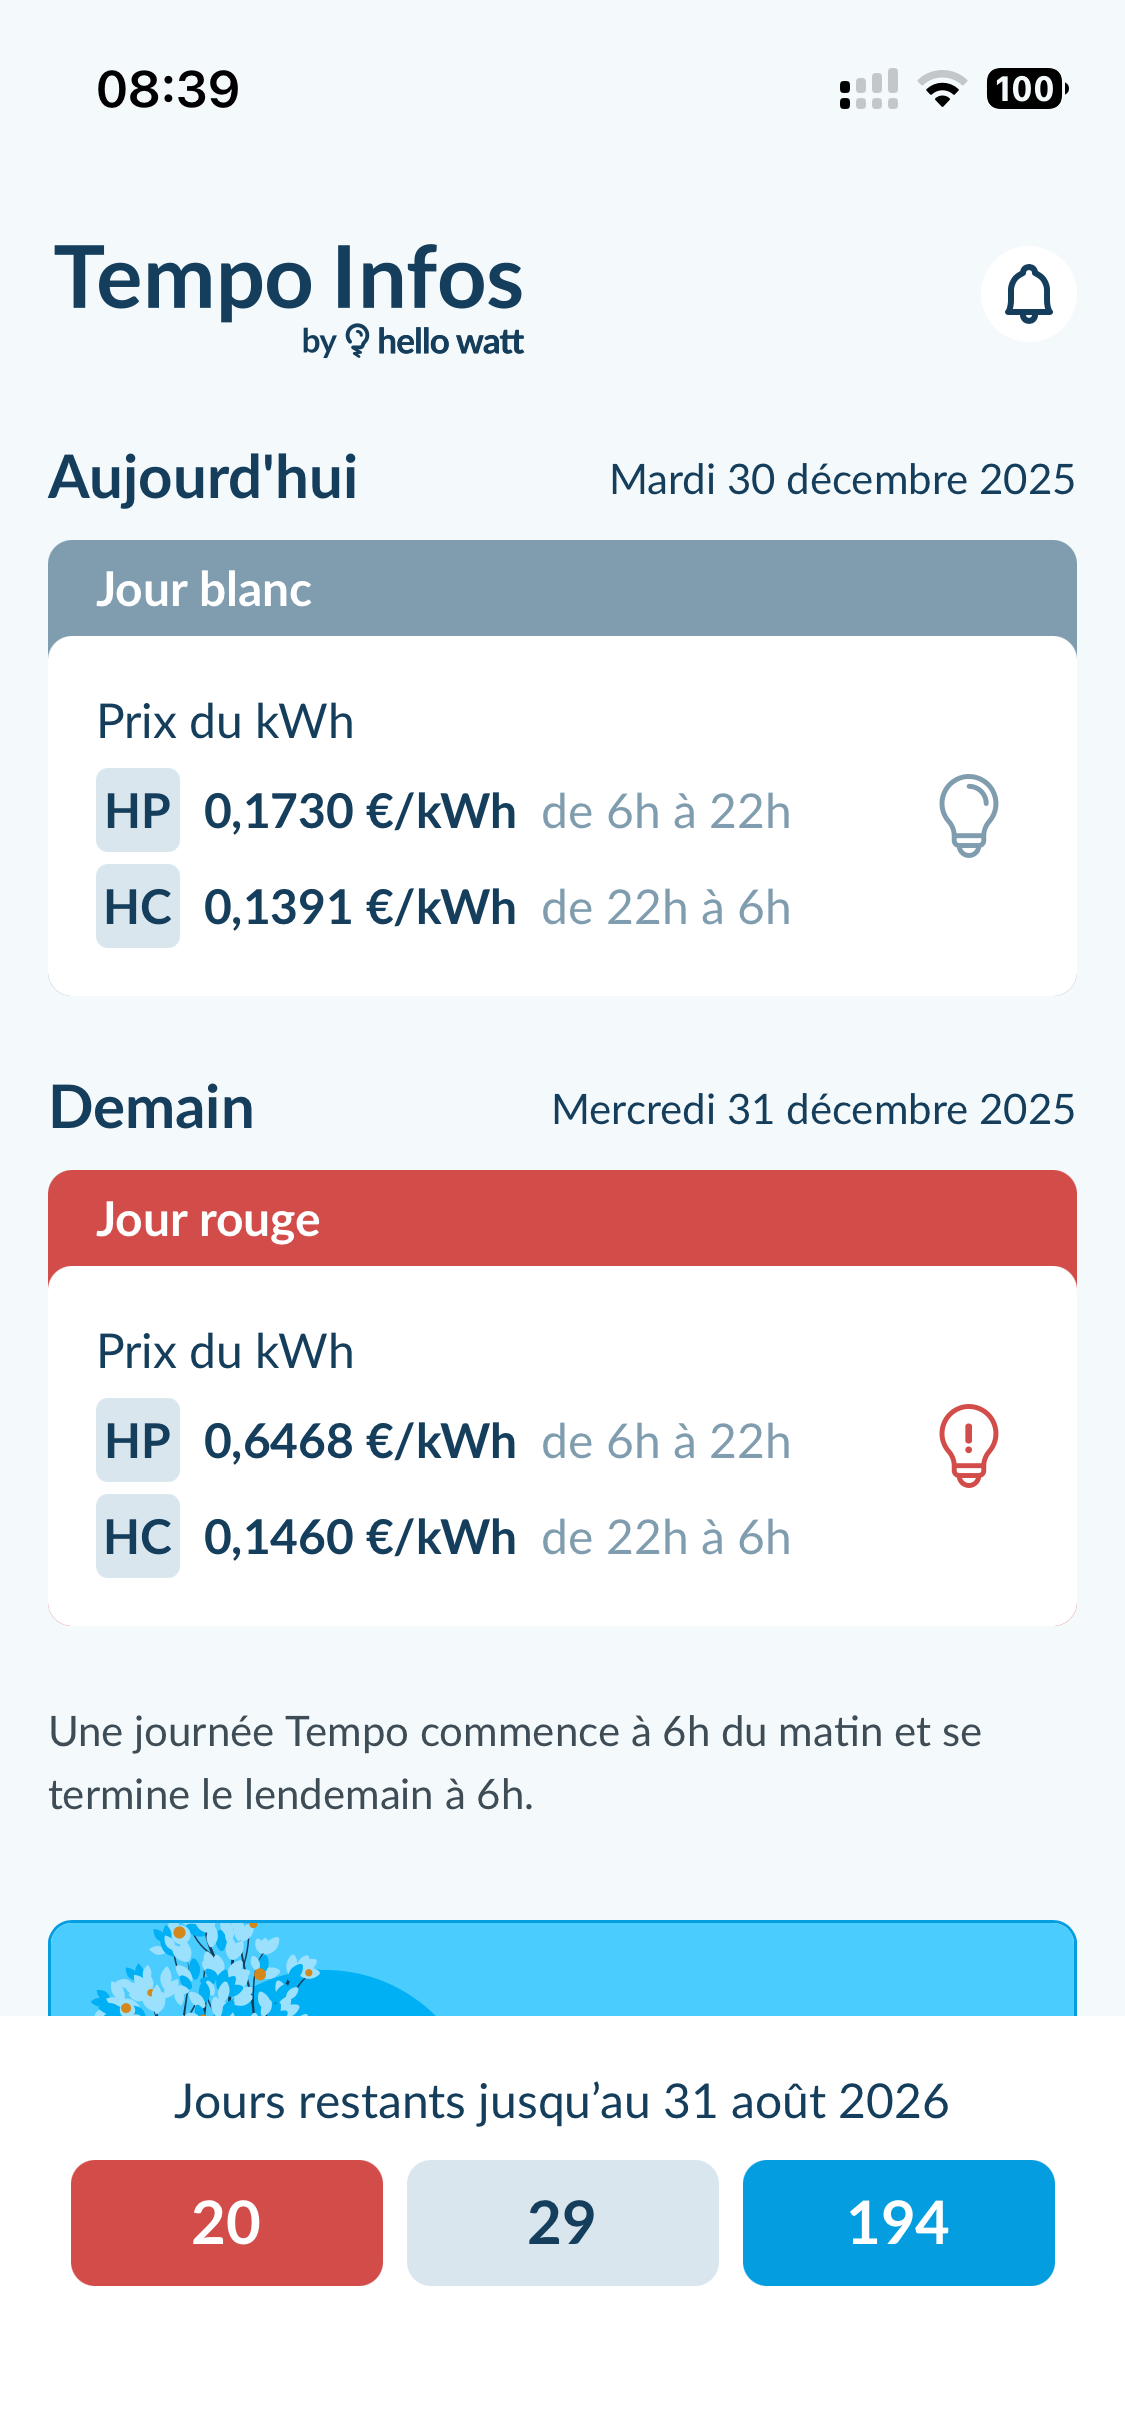
Task: Tap the HC badge in today's card
Action: tap(138, 907)
